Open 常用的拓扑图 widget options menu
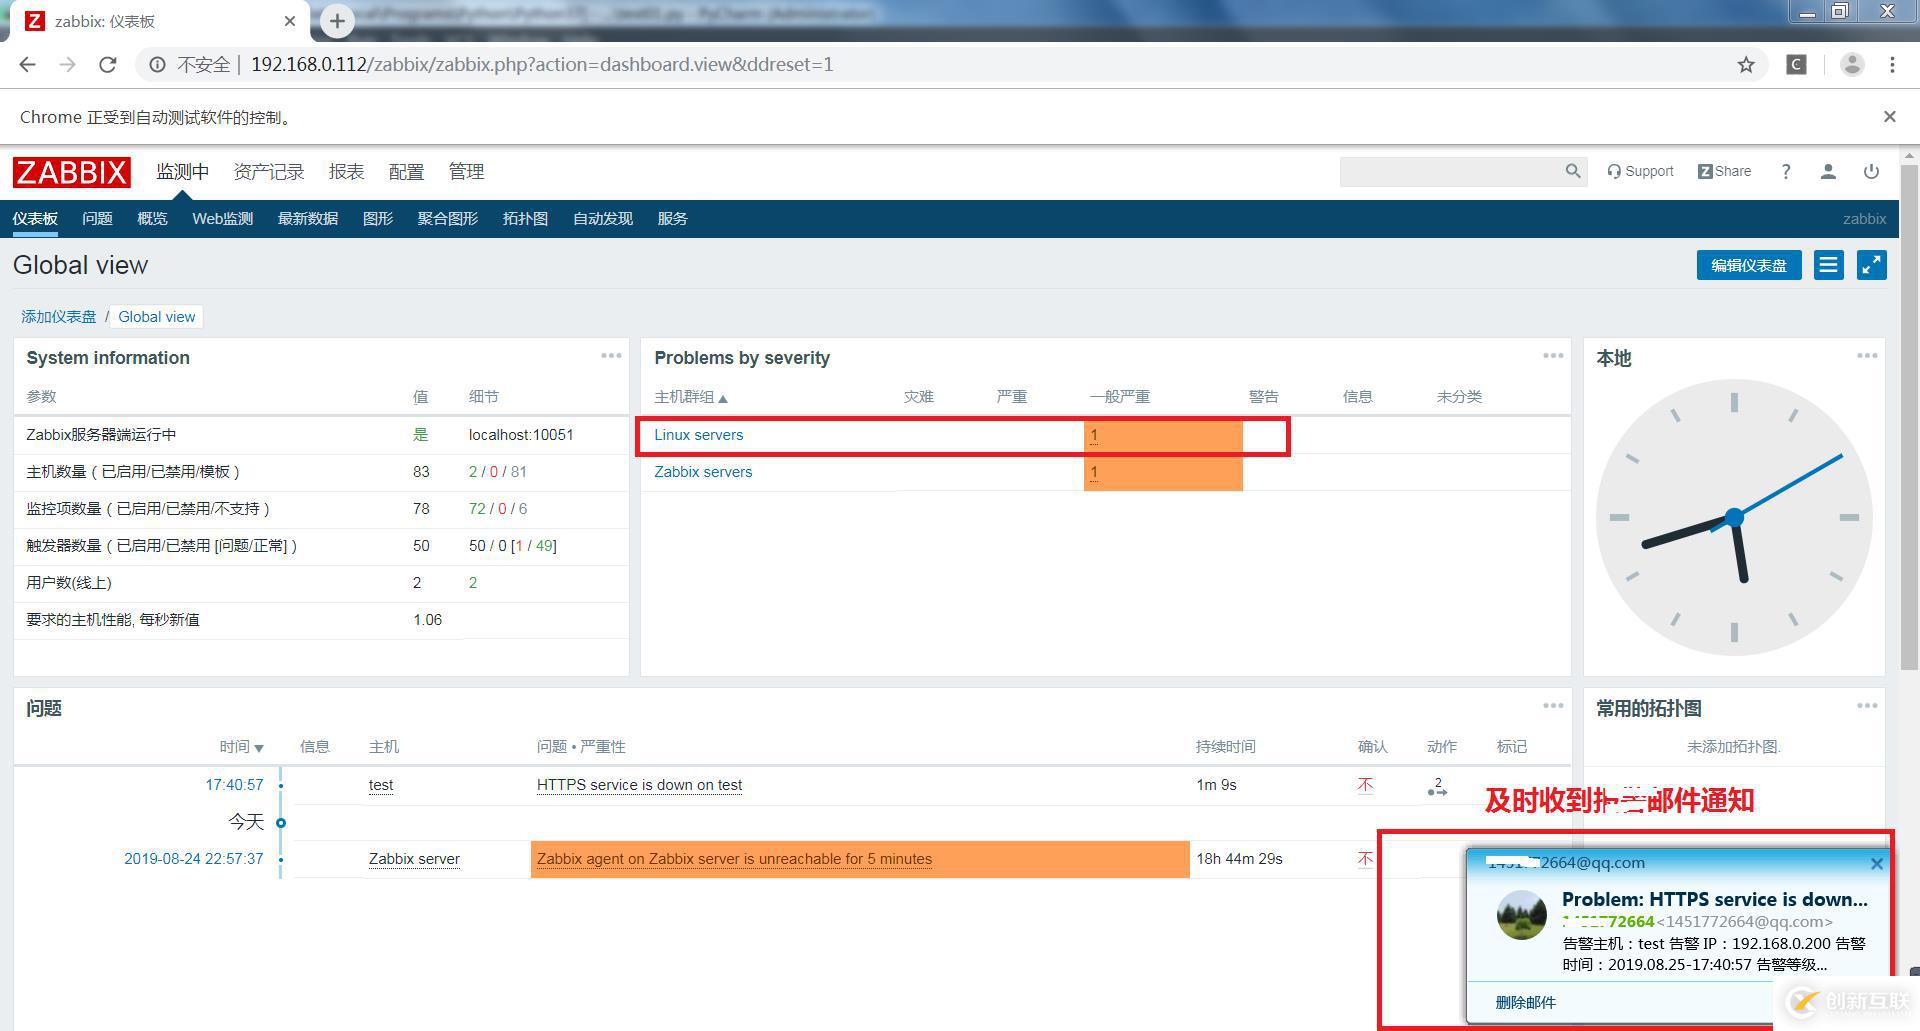Viewport: 1920px width, 1031px height. point(1867,706)
